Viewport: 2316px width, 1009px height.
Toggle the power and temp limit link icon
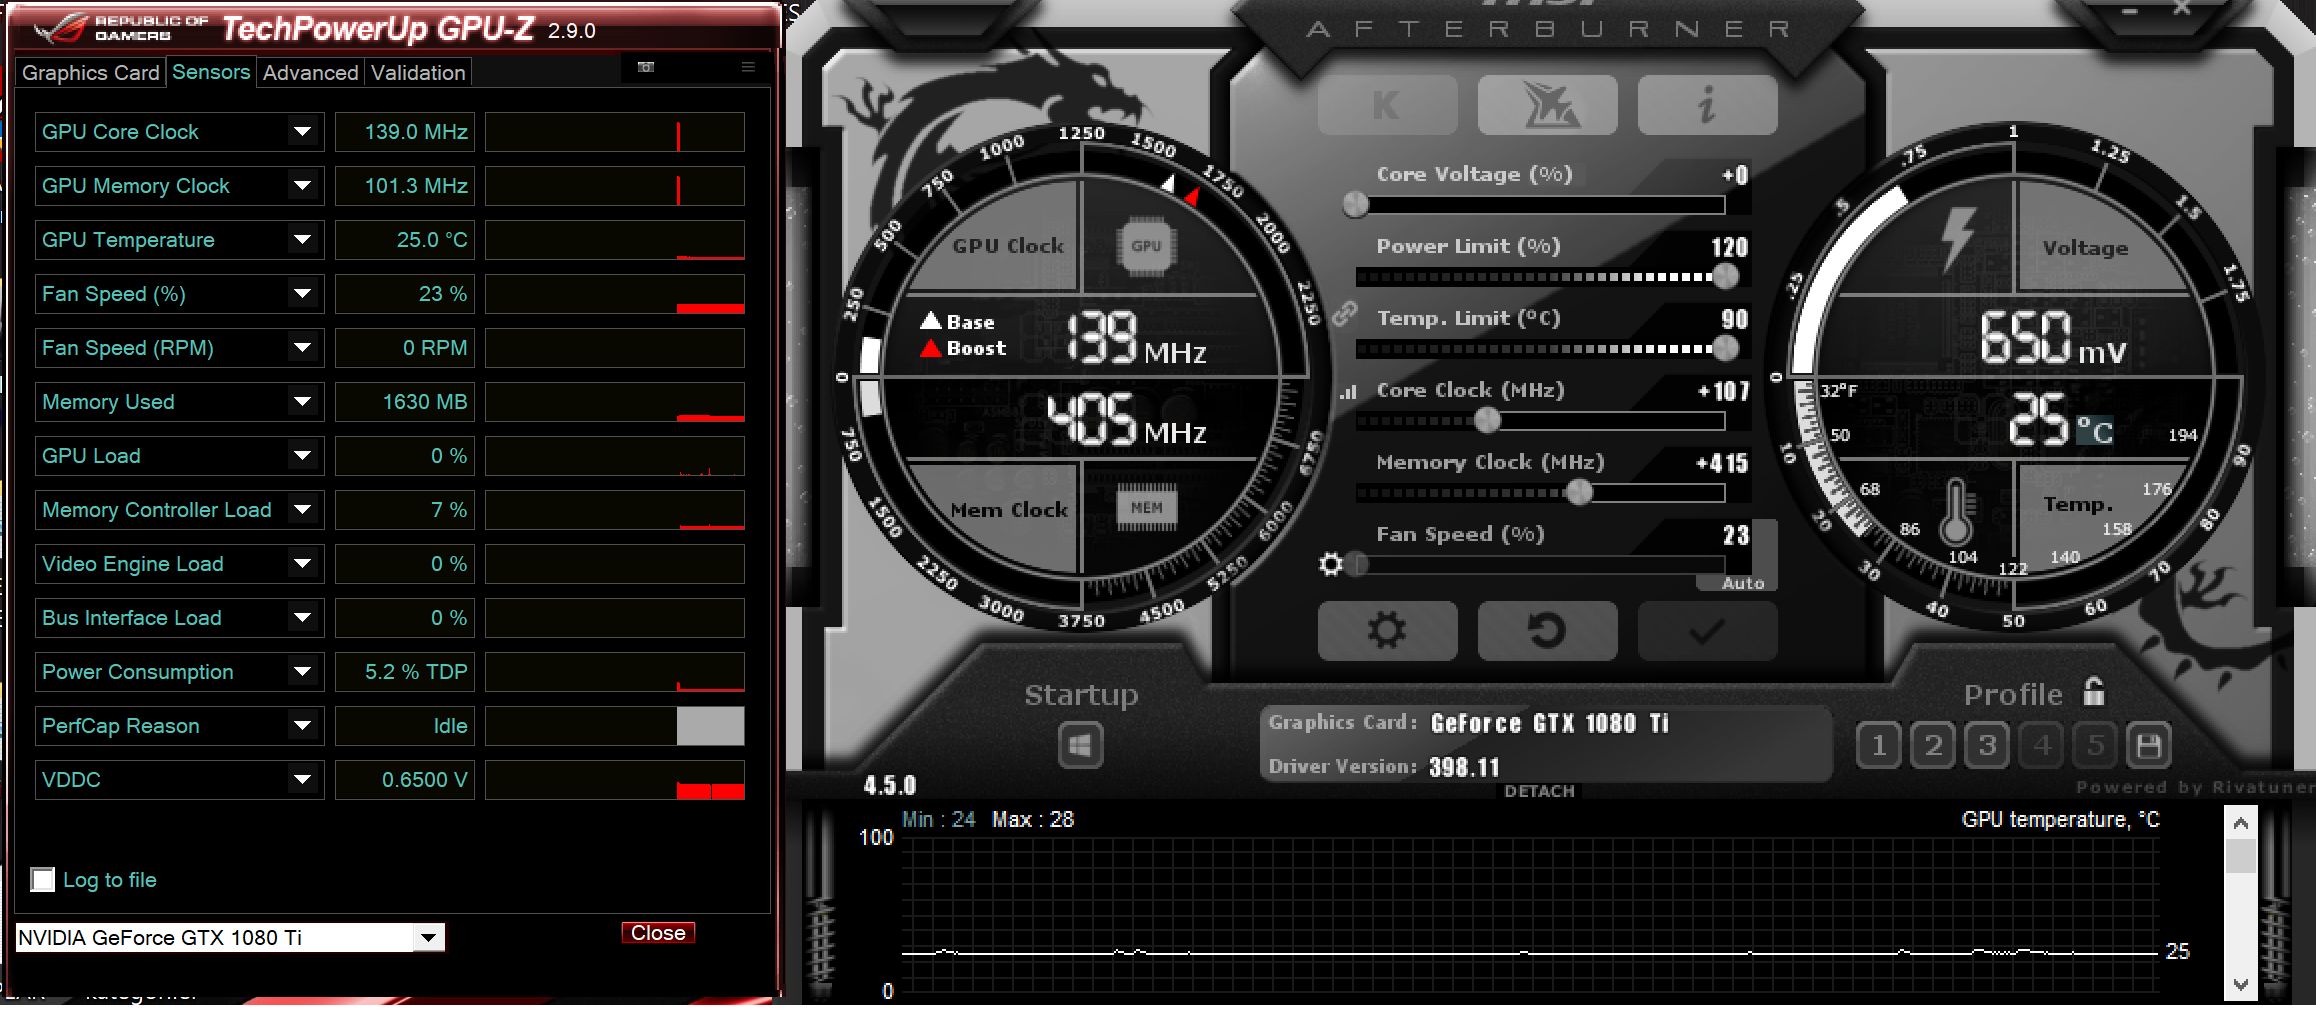1345,314
